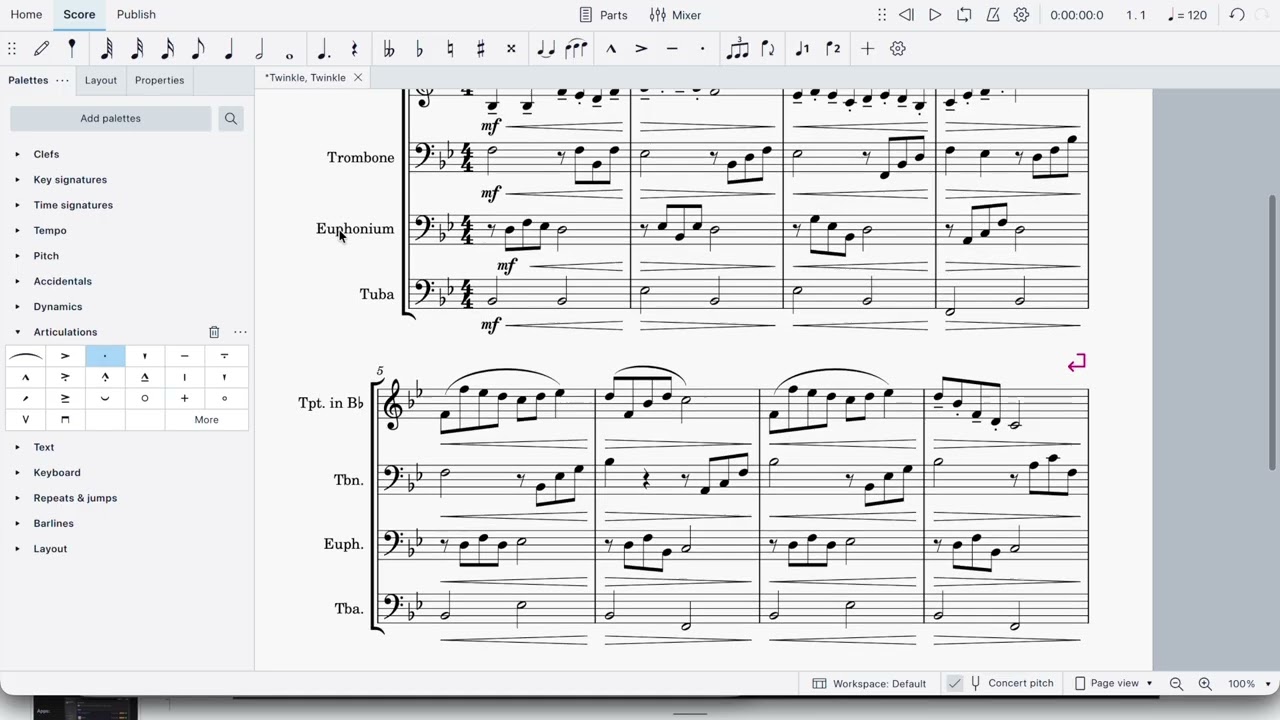The height and width of the screenshot is (720, 1280).
Task: Click the tuplet icon
Action: click(738, 48)
